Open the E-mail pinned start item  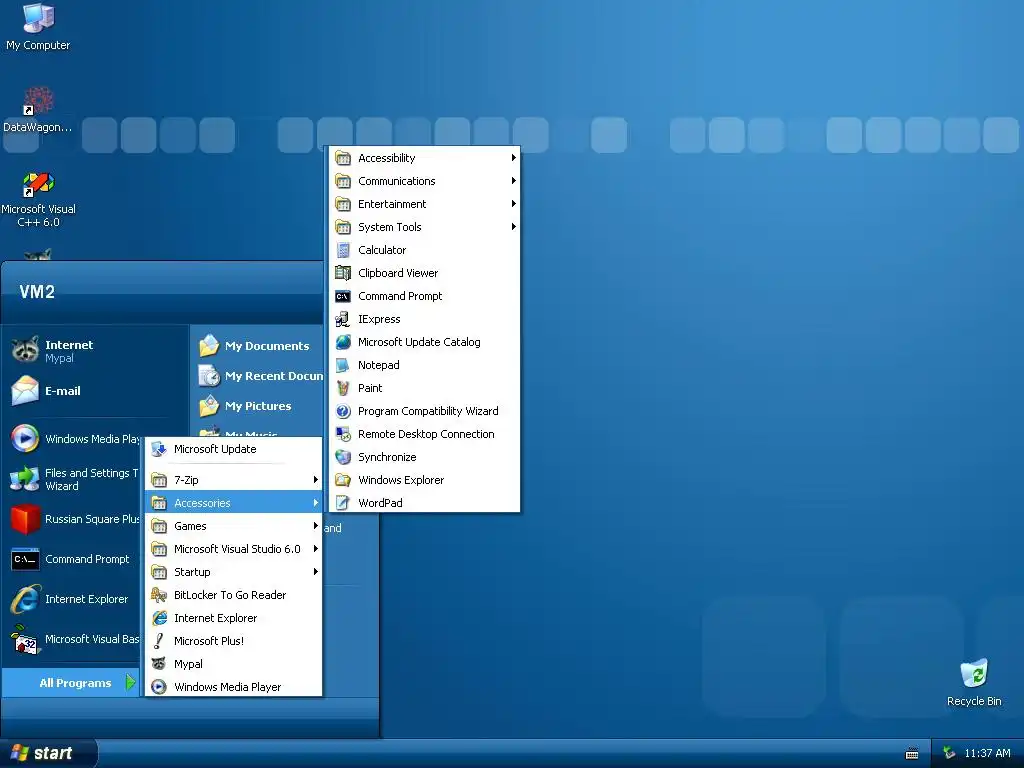(96, 391)
